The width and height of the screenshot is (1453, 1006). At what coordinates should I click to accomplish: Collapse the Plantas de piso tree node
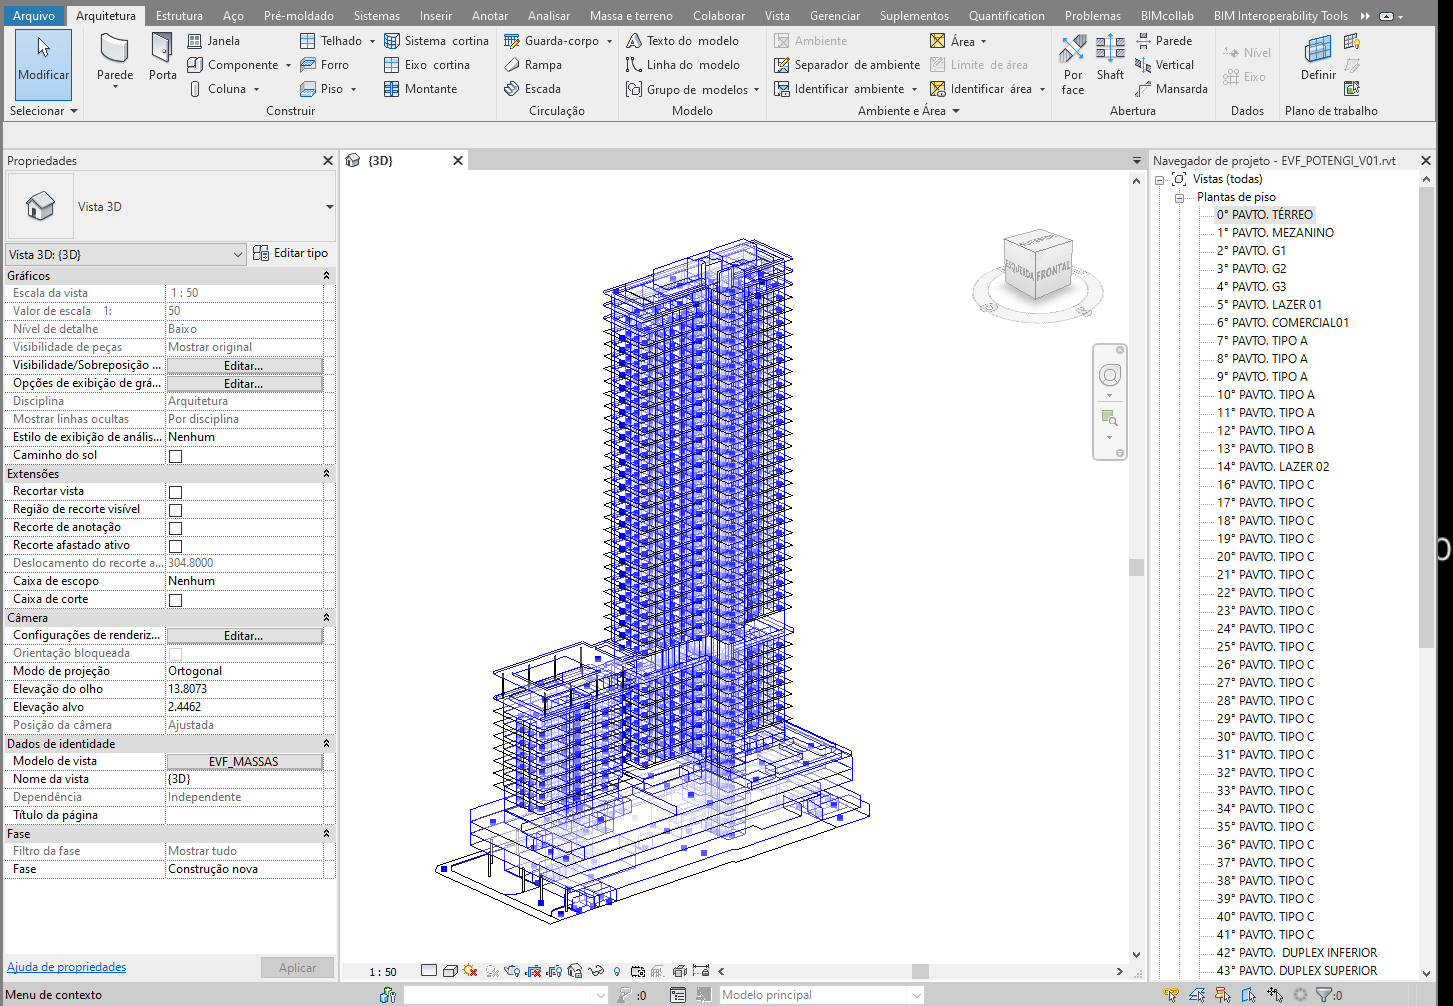pos(1180,197)
